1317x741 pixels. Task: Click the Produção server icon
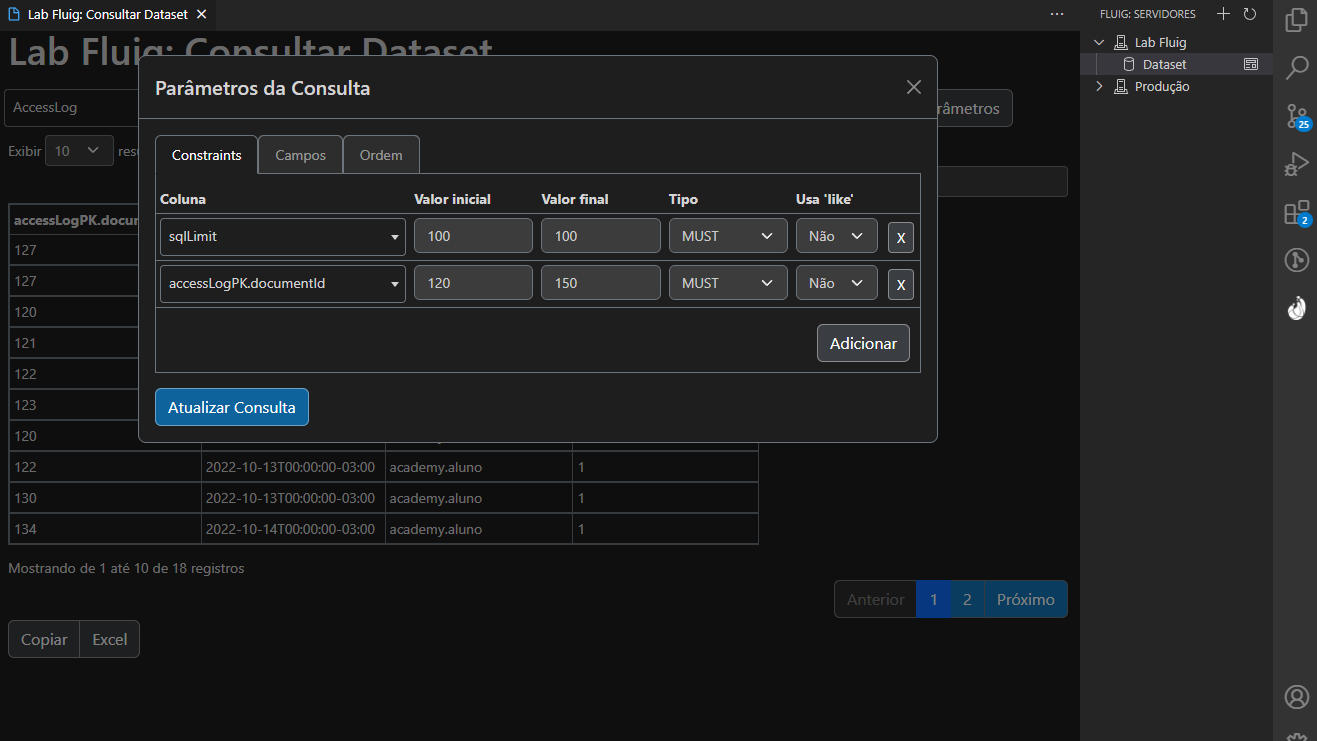(x=1123, y=87)
